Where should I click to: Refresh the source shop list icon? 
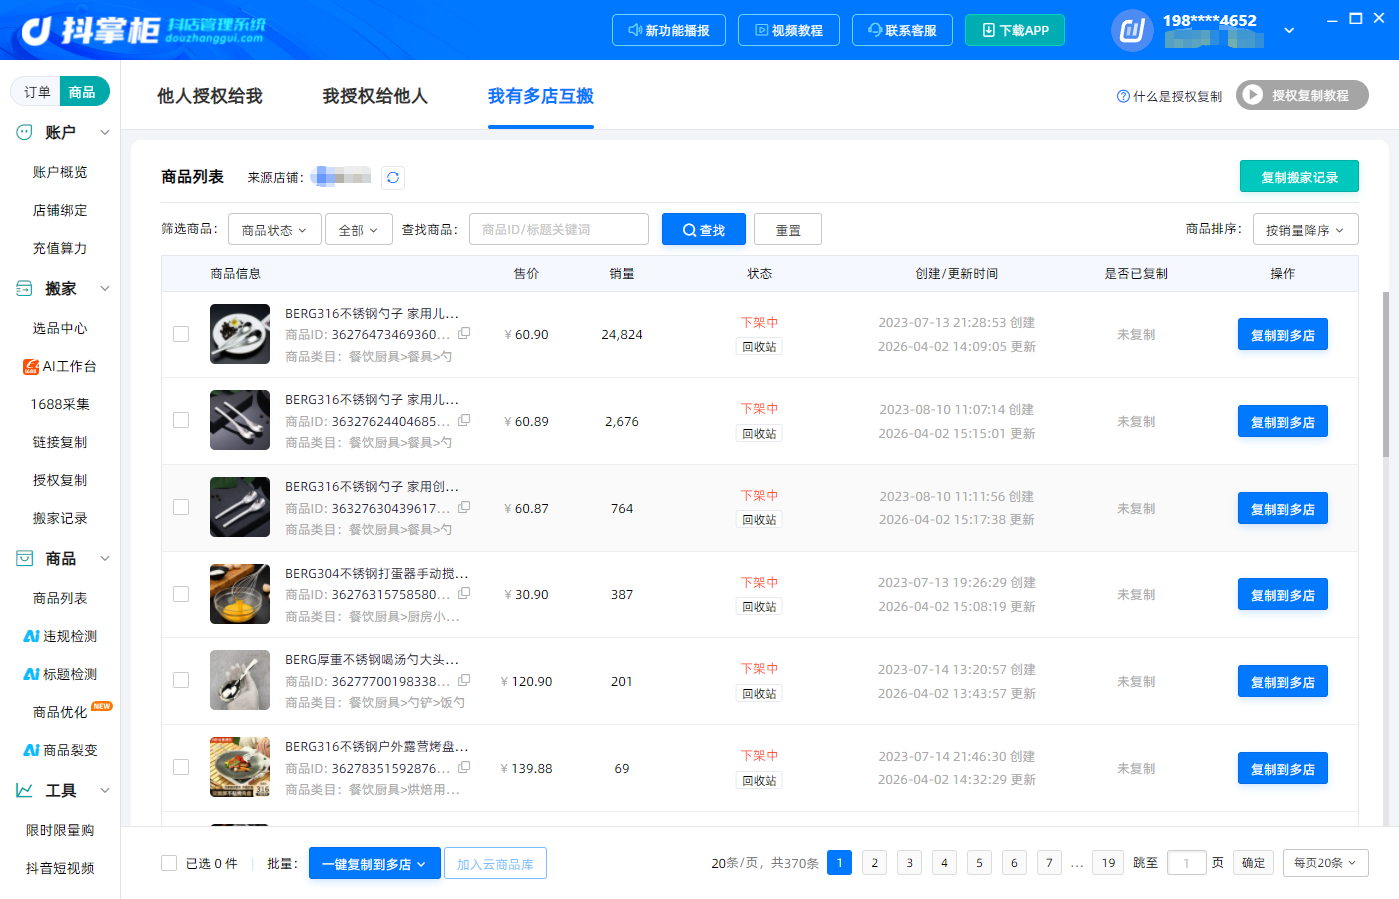[x=393, y=177]
